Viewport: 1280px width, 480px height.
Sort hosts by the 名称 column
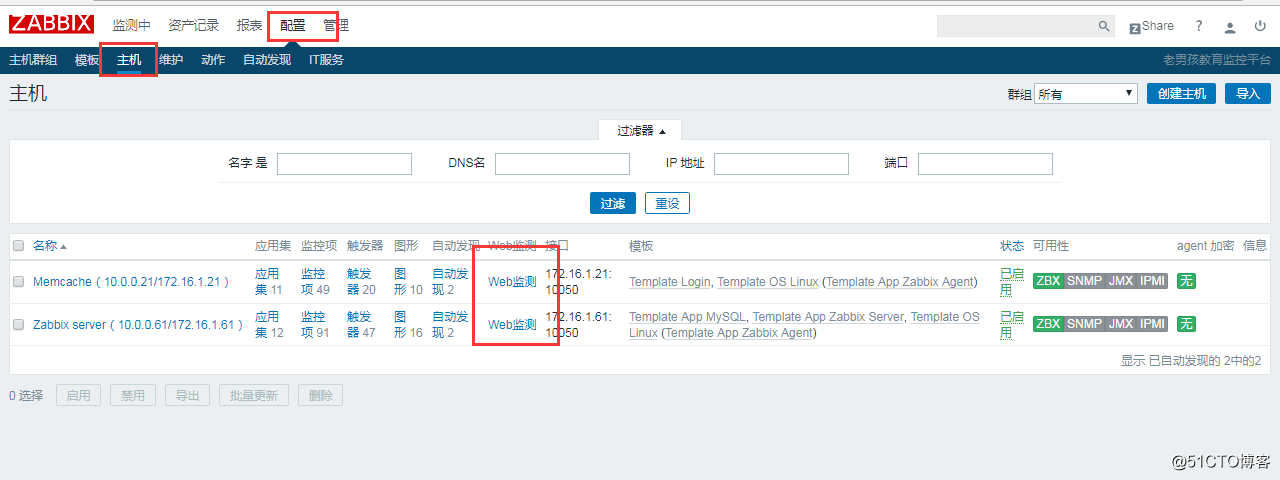tap(50, 246)
